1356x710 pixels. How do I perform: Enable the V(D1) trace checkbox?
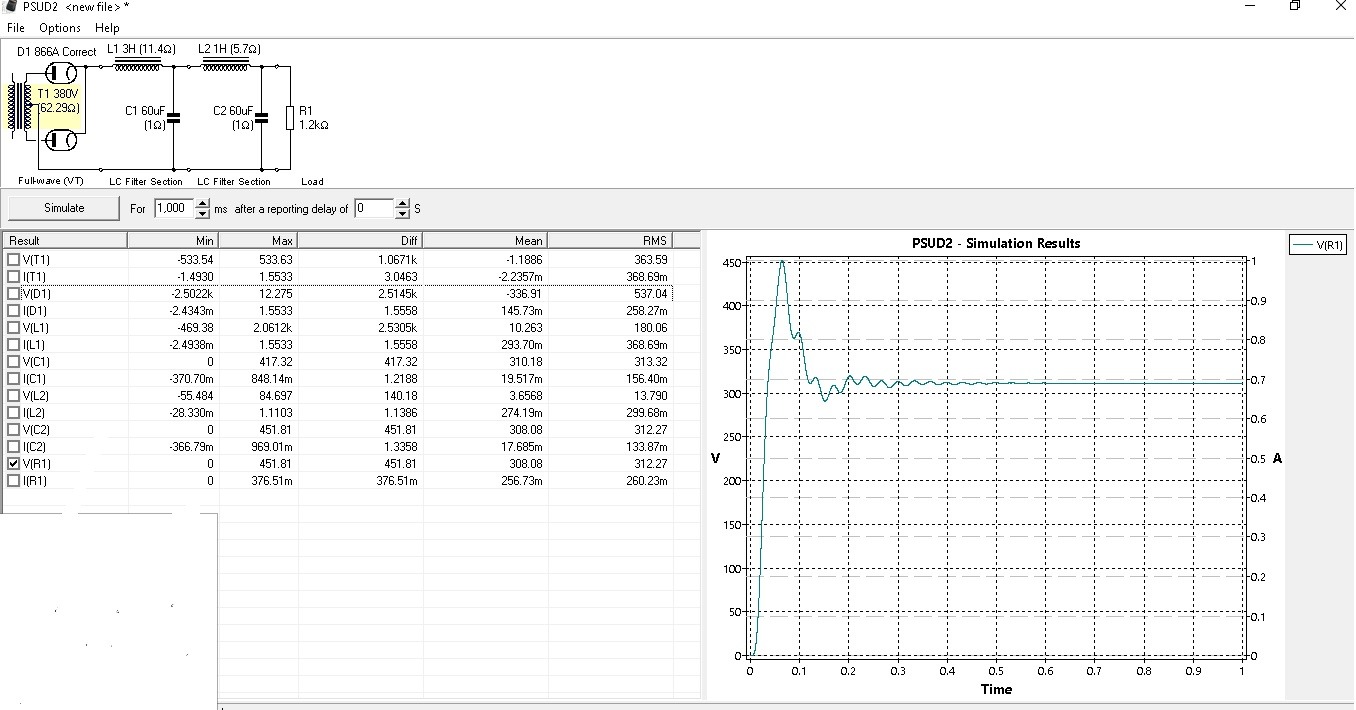(13, 293)
